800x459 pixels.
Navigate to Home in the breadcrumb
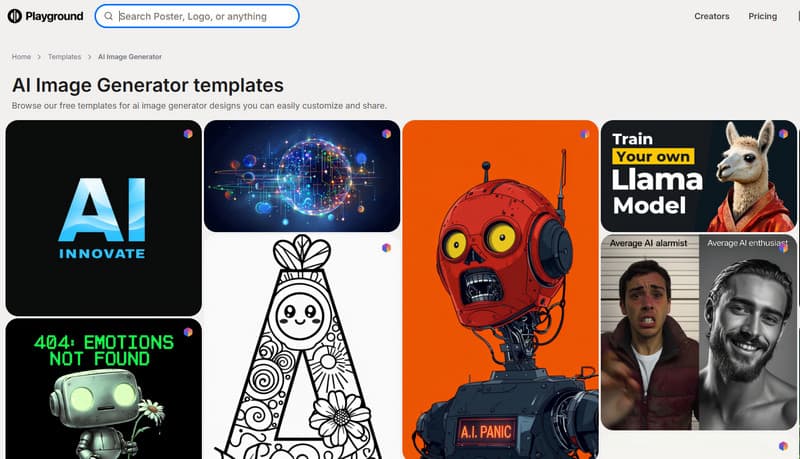(x=21, y=57)
